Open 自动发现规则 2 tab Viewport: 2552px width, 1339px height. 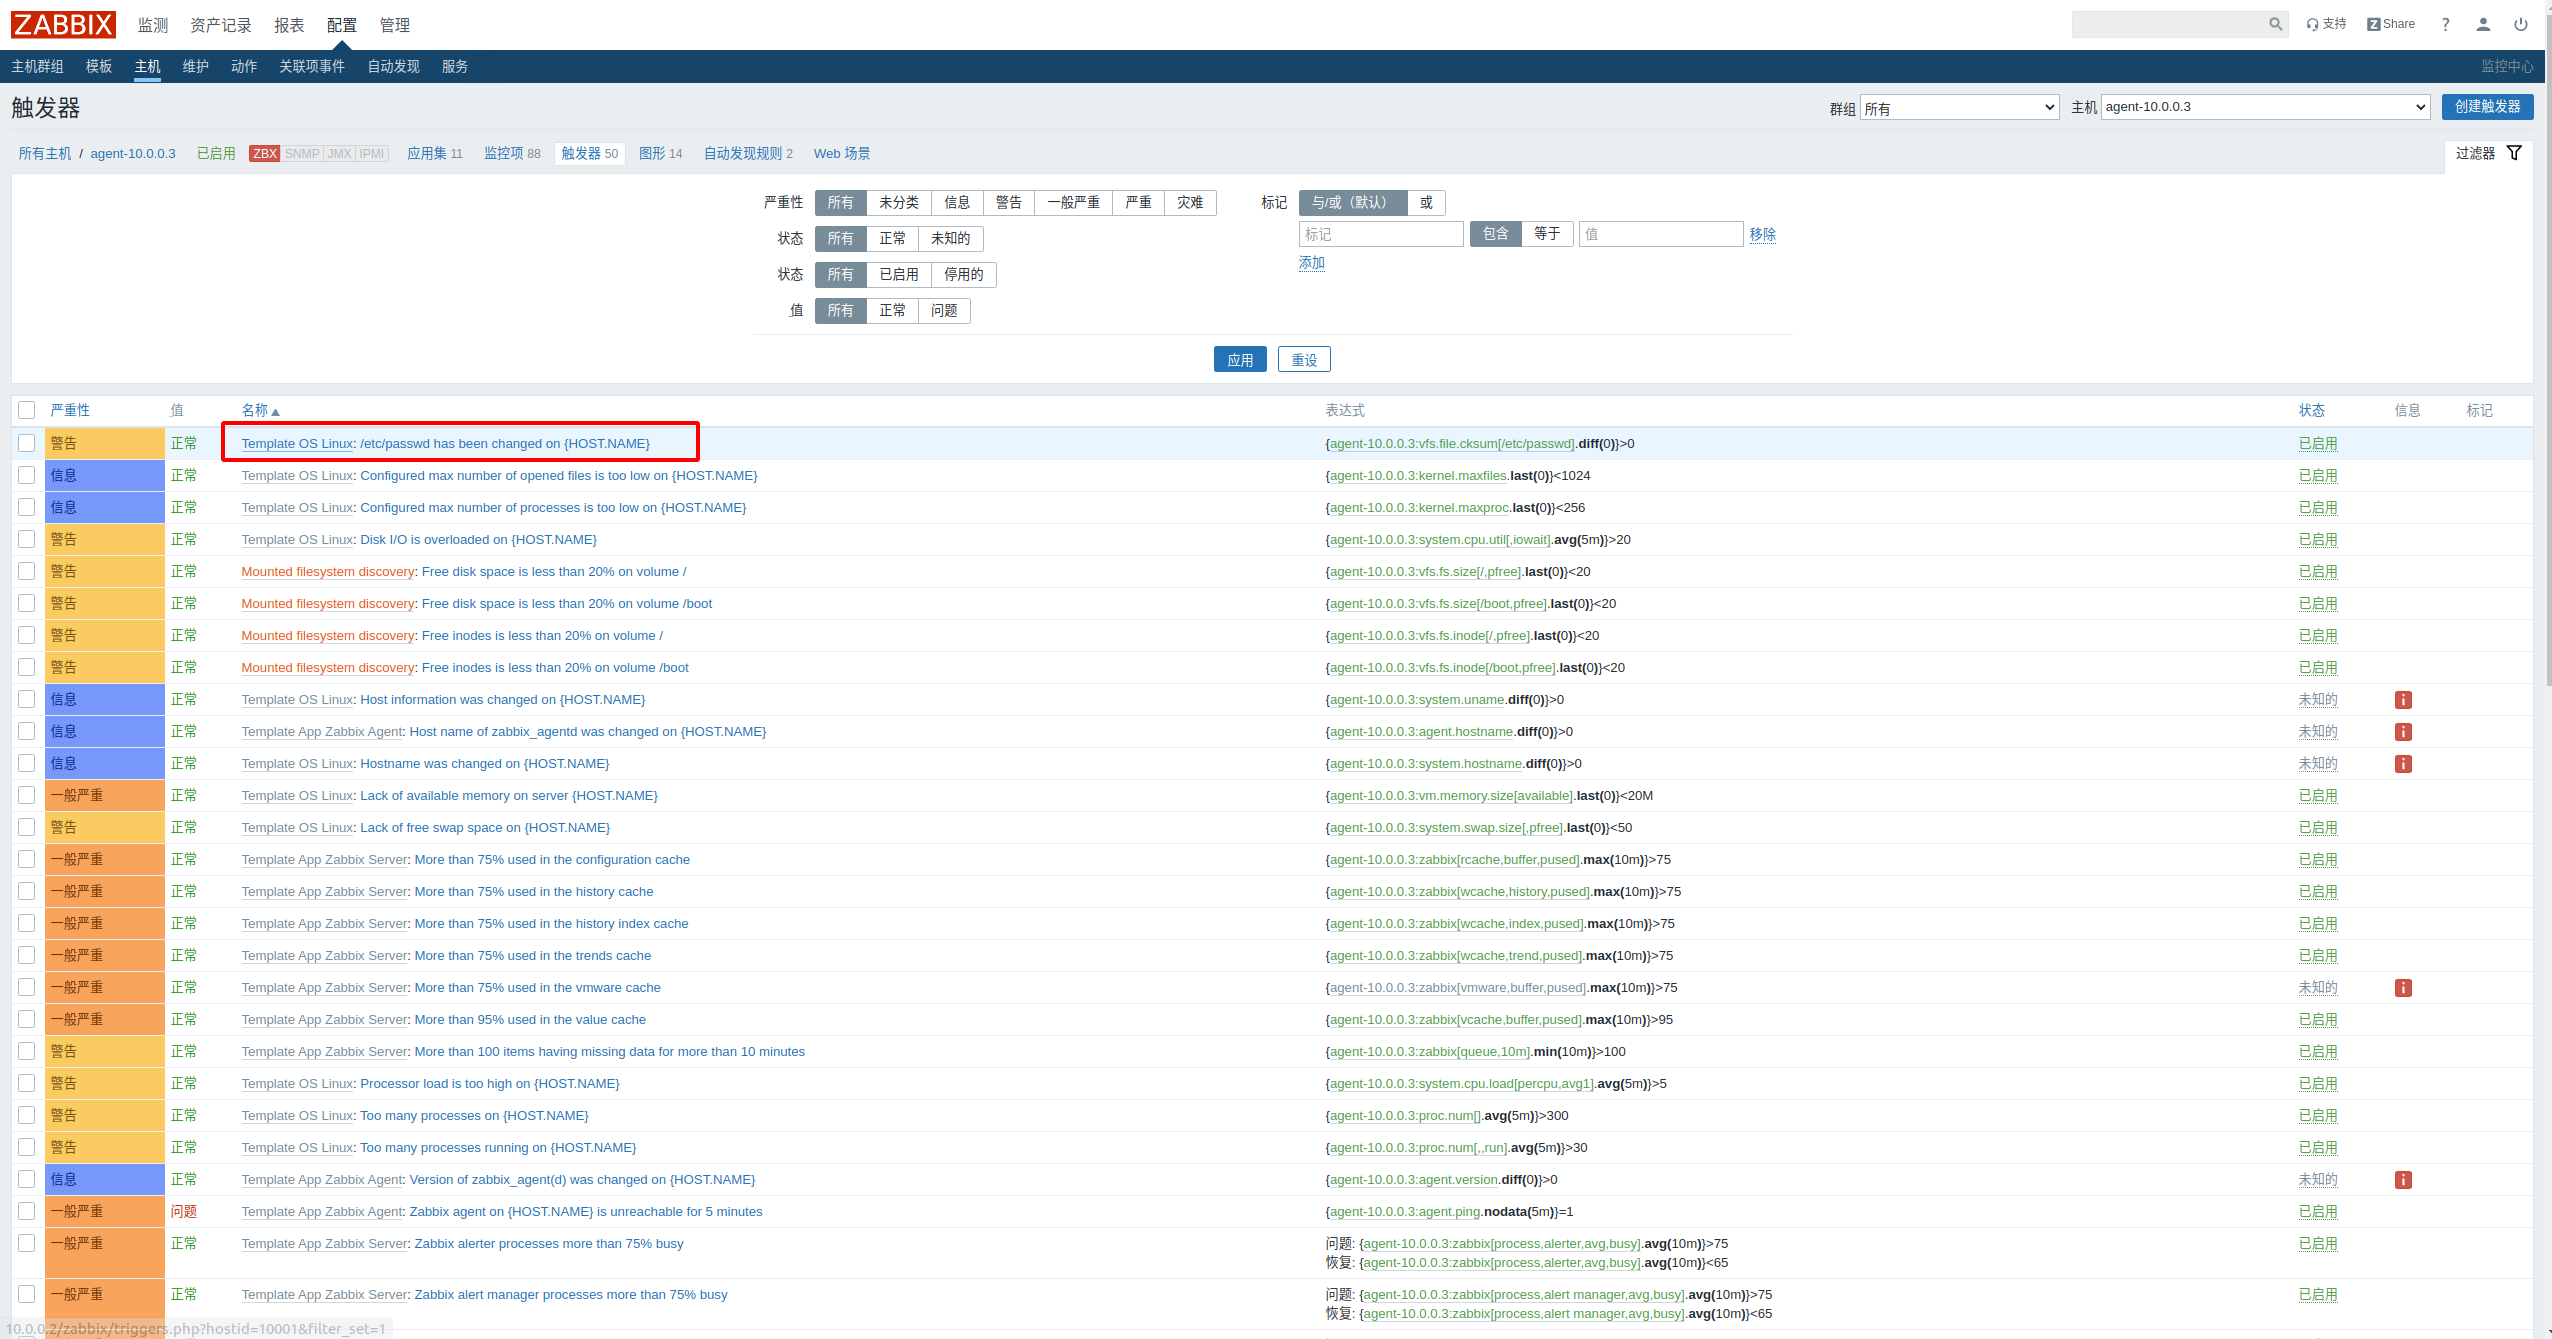[x=748, y=153]
